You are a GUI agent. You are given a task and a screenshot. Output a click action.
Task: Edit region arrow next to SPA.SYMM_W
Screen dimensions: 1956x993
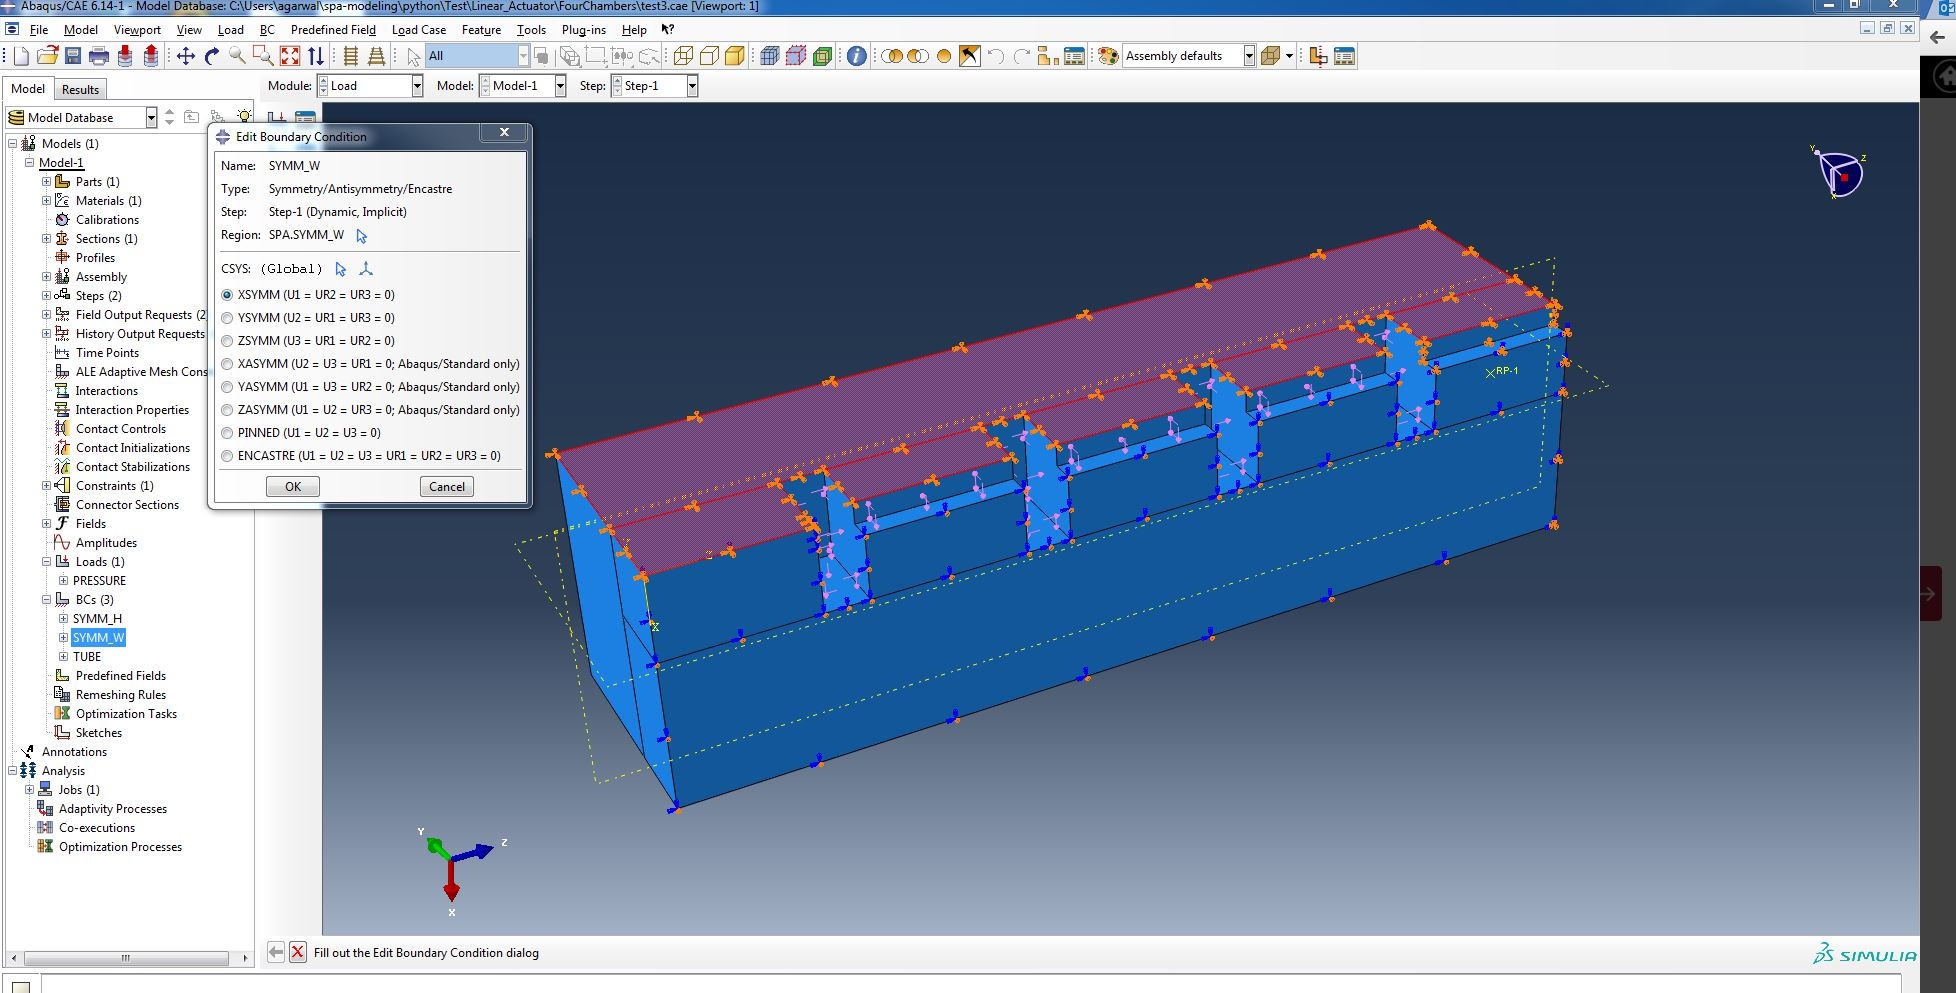362,236
